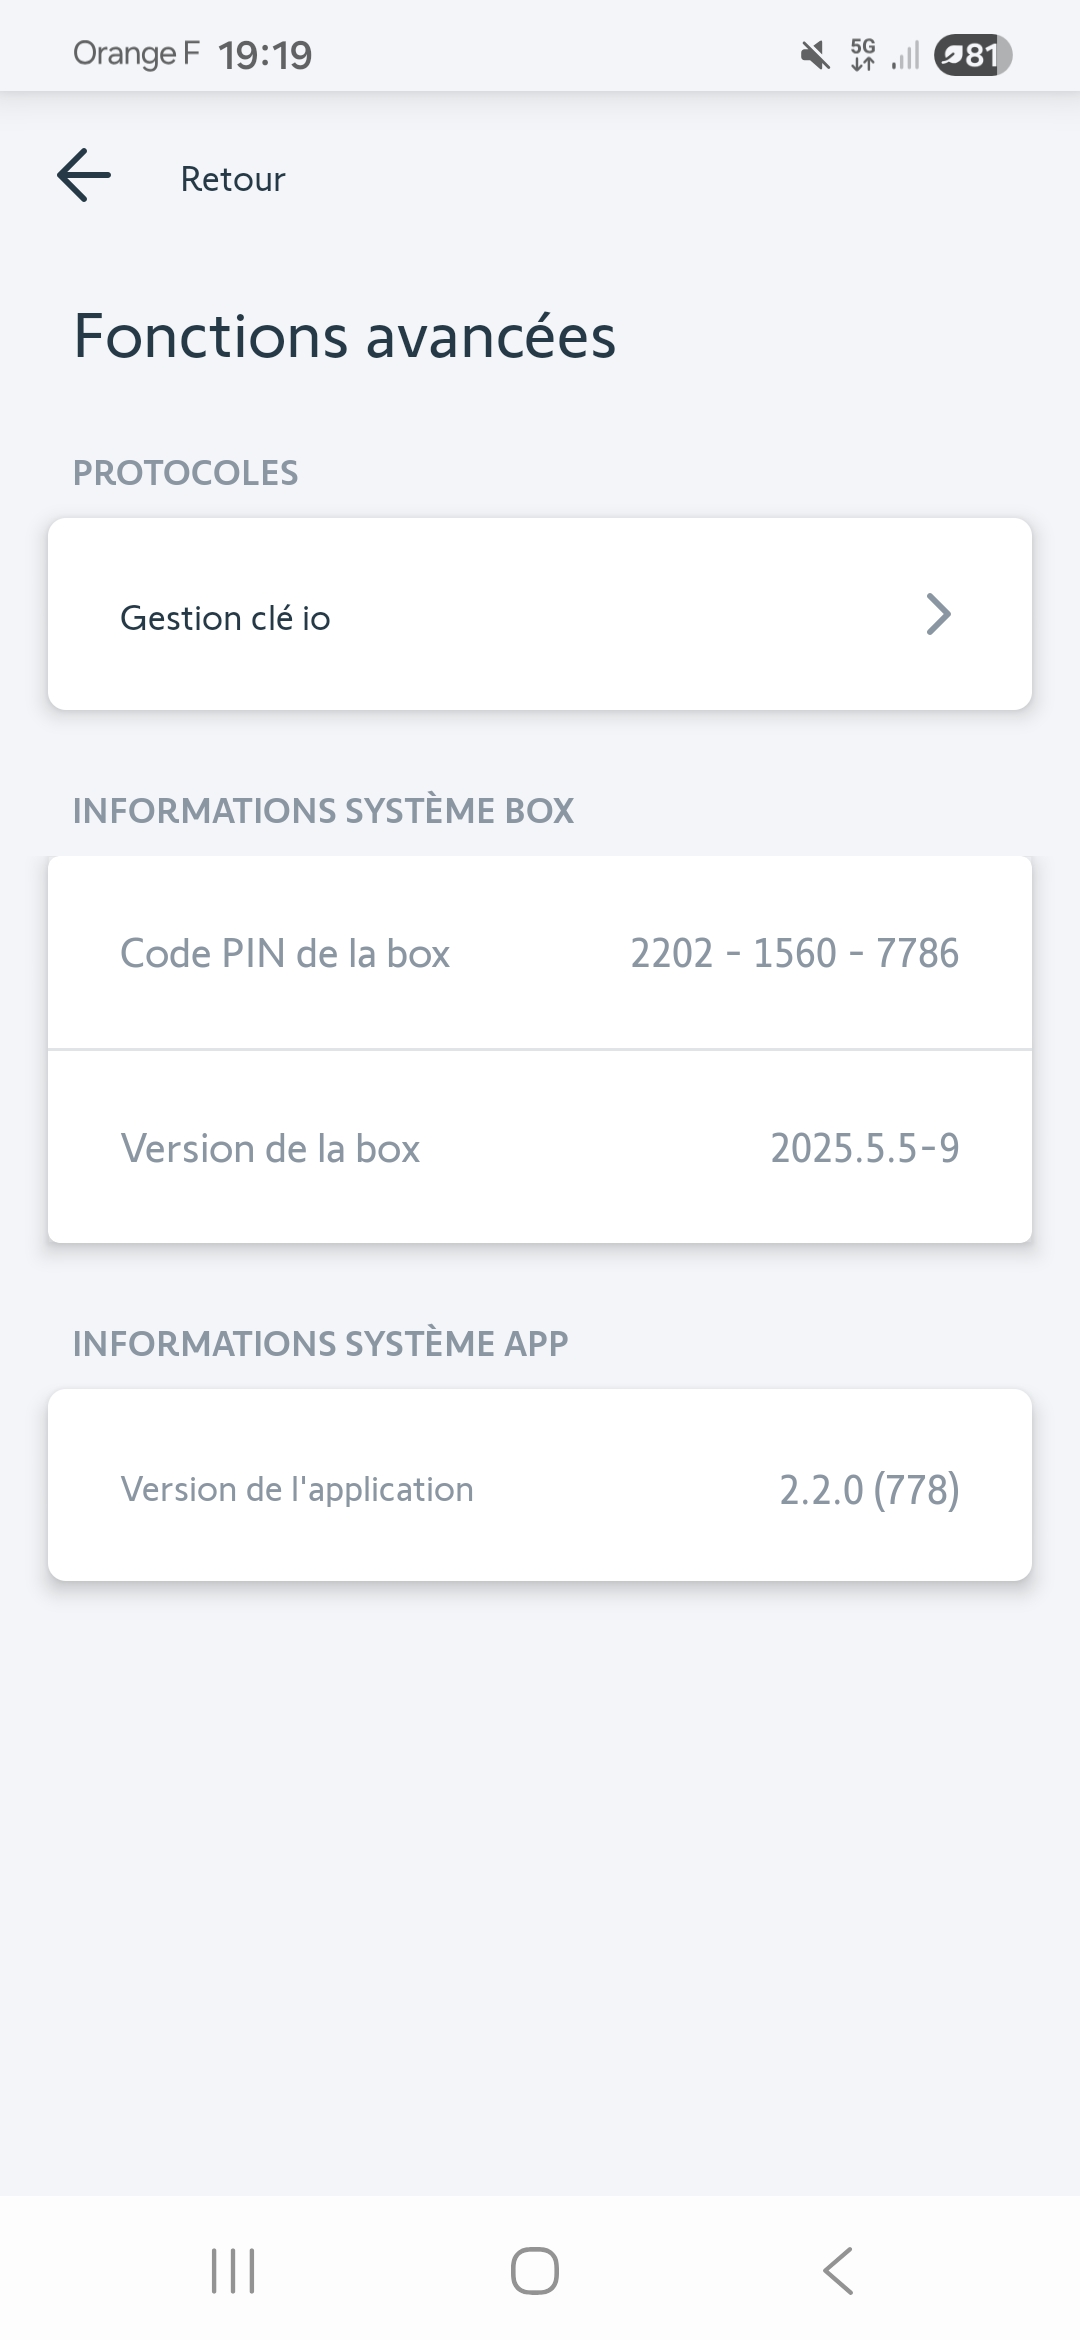Select the box PIN code 2202 - 1560 - 7786
1080x2340 pixels.
pos(794,953)
